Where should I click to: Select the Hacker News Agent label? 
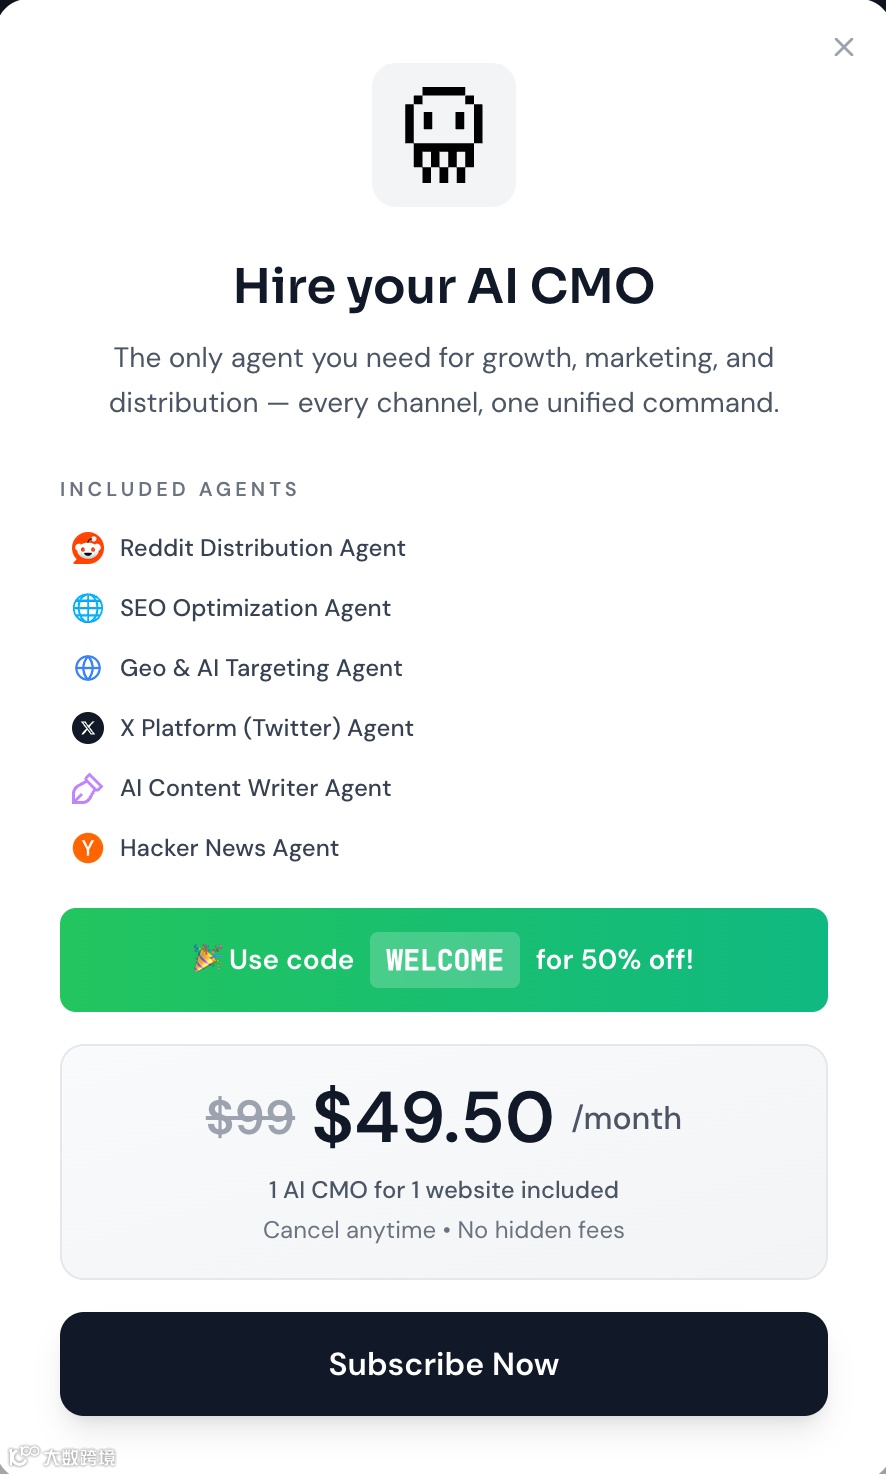(229, 848)
